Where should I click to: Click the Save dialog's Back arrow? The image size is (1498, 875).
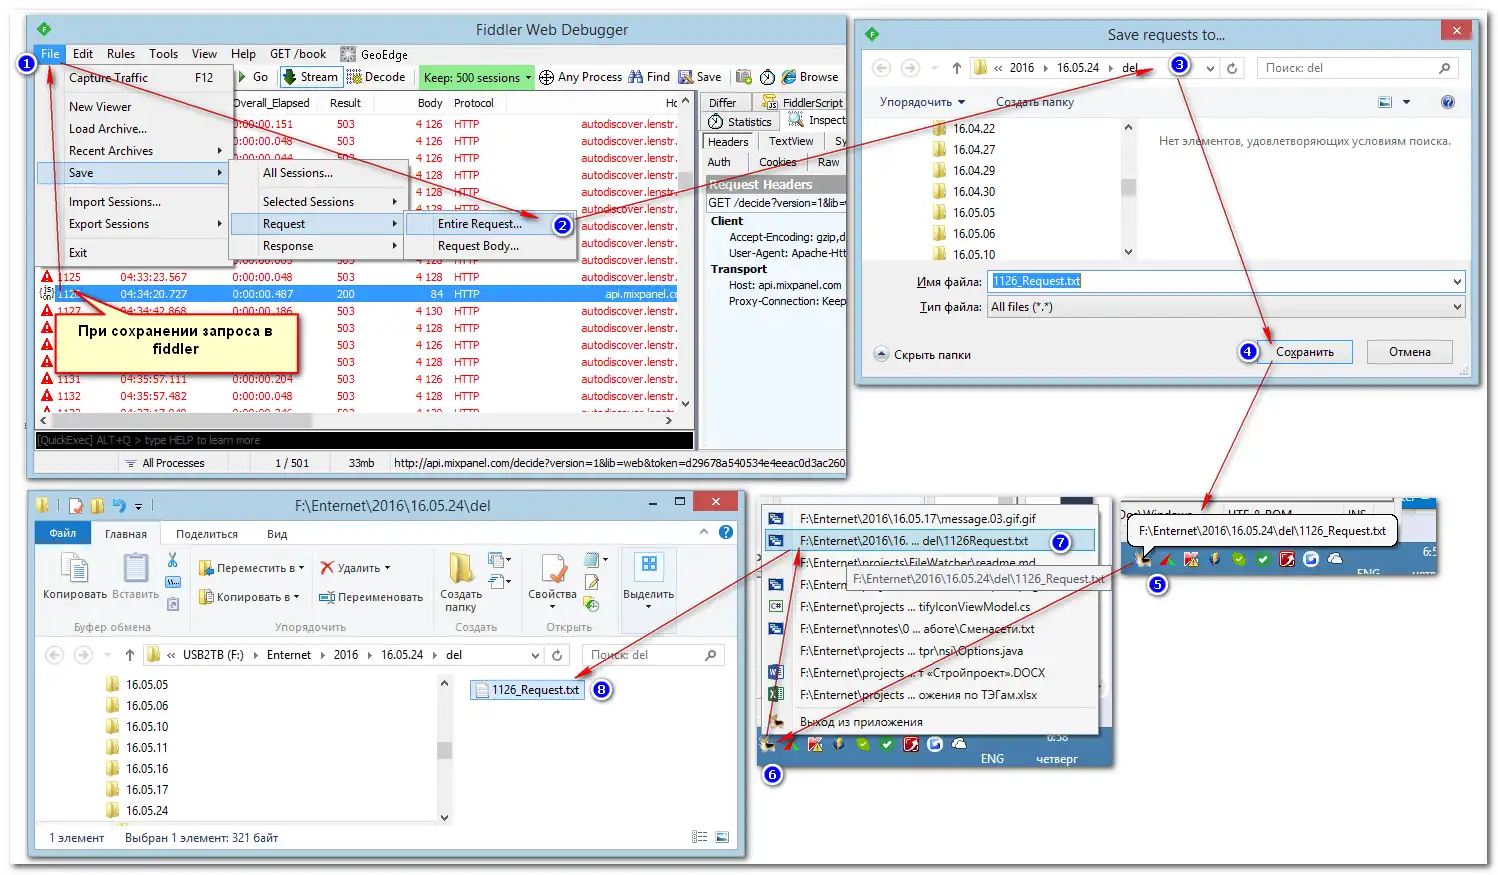click(x=881, y=68)
